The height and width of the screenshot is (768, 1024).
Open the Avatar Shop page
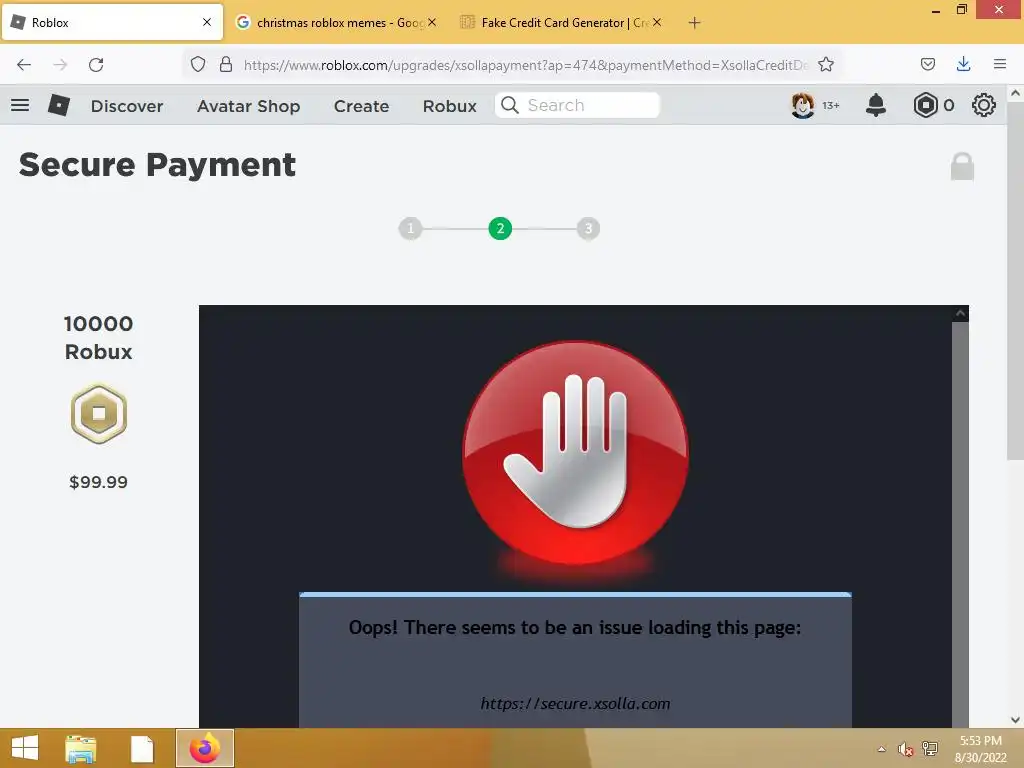pos(249,106)
